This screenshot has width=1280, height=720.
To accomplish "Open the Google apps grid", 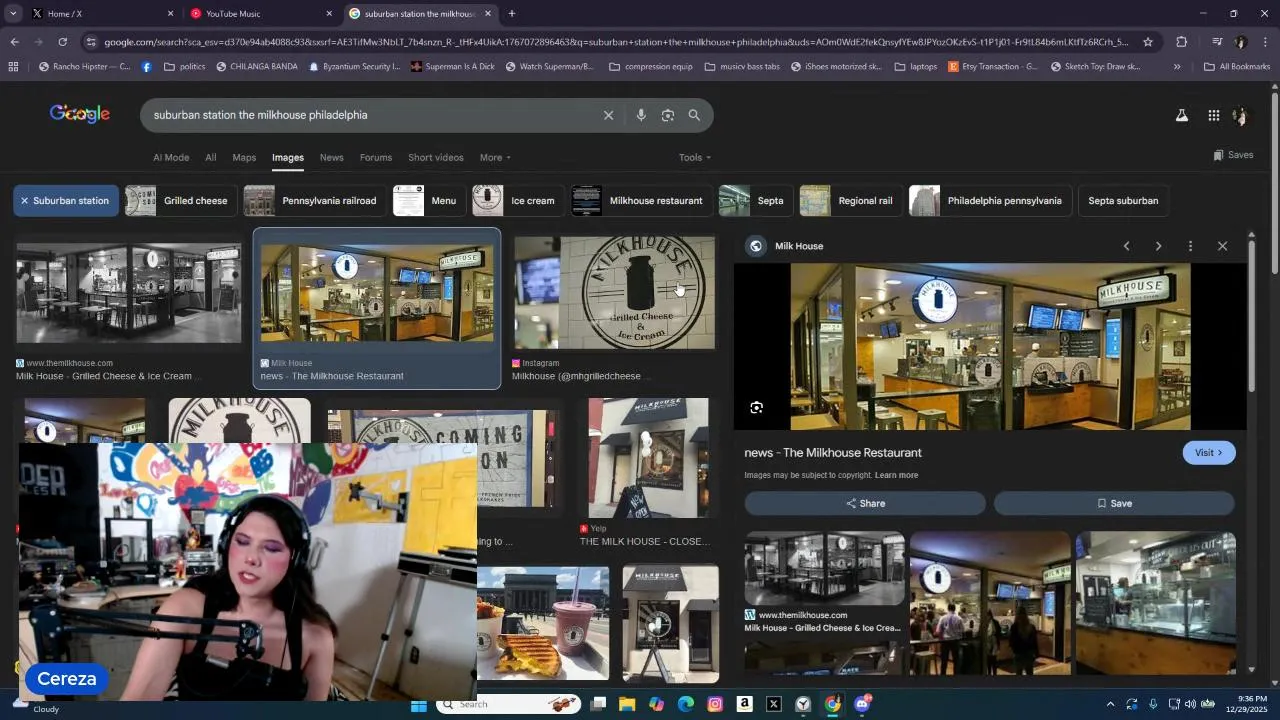I will coord(1213,115).
